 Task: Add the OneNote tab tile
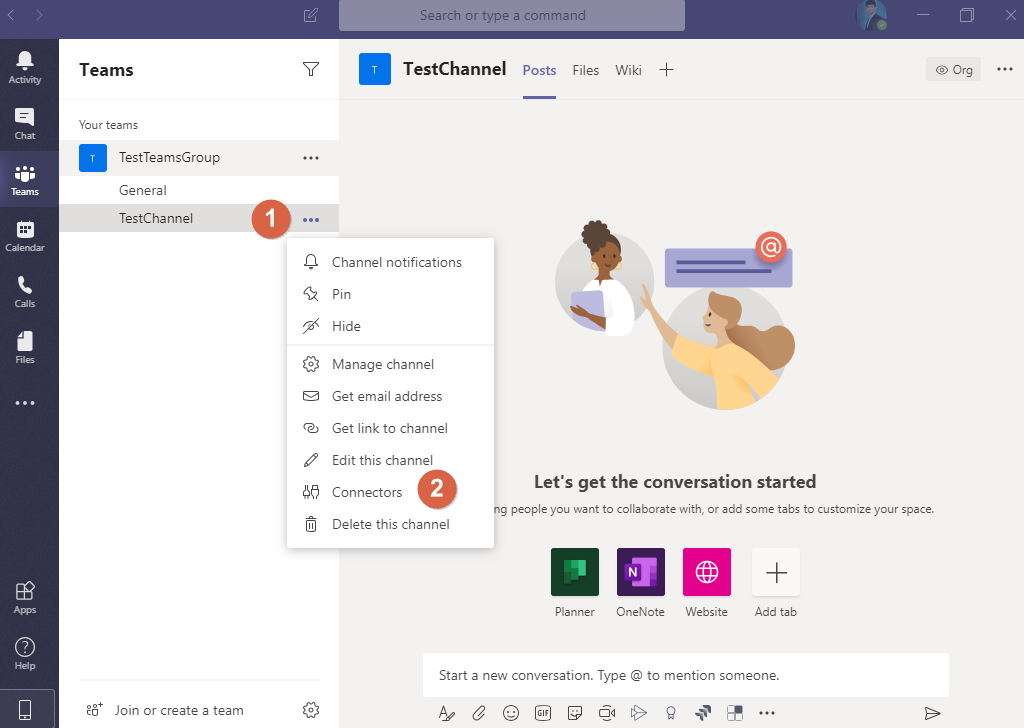click(x=641, y=572)
